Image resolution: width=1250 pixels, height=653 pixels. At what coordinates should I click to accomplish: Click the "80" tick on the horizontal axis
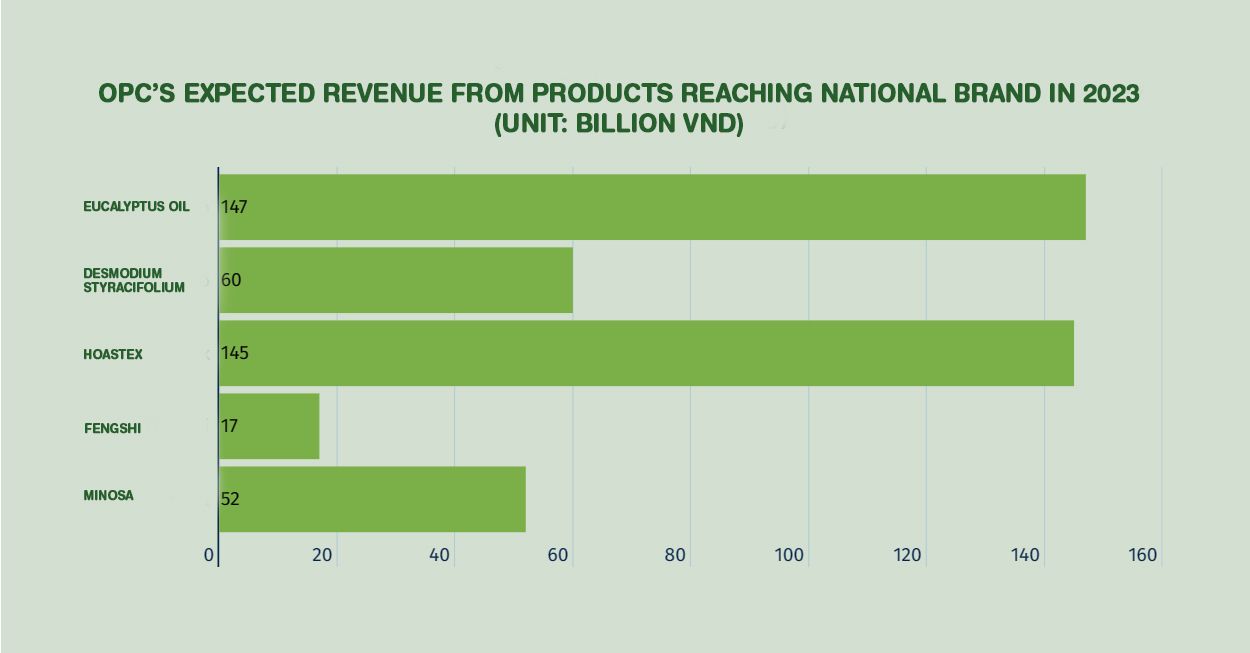pos(676,556)
